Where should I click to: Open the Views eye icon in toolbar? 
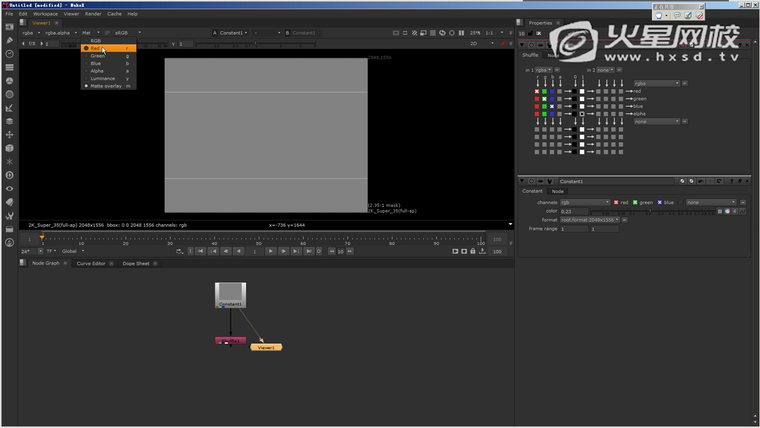click(9, 188)
